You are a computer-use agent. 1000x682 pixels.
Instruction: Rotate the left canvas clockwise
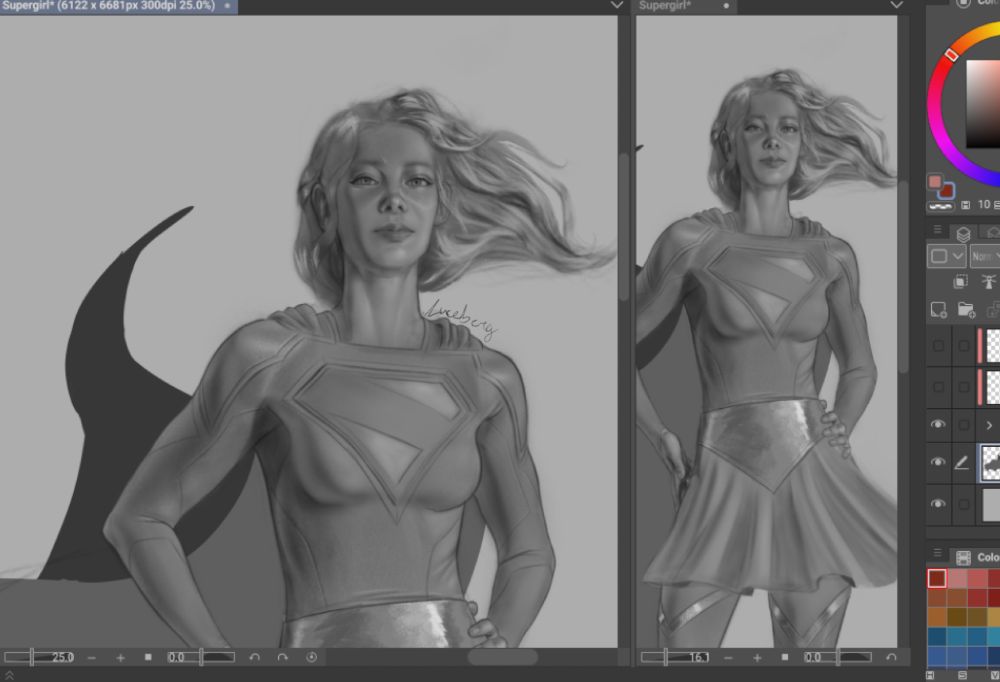coord(283,657)
